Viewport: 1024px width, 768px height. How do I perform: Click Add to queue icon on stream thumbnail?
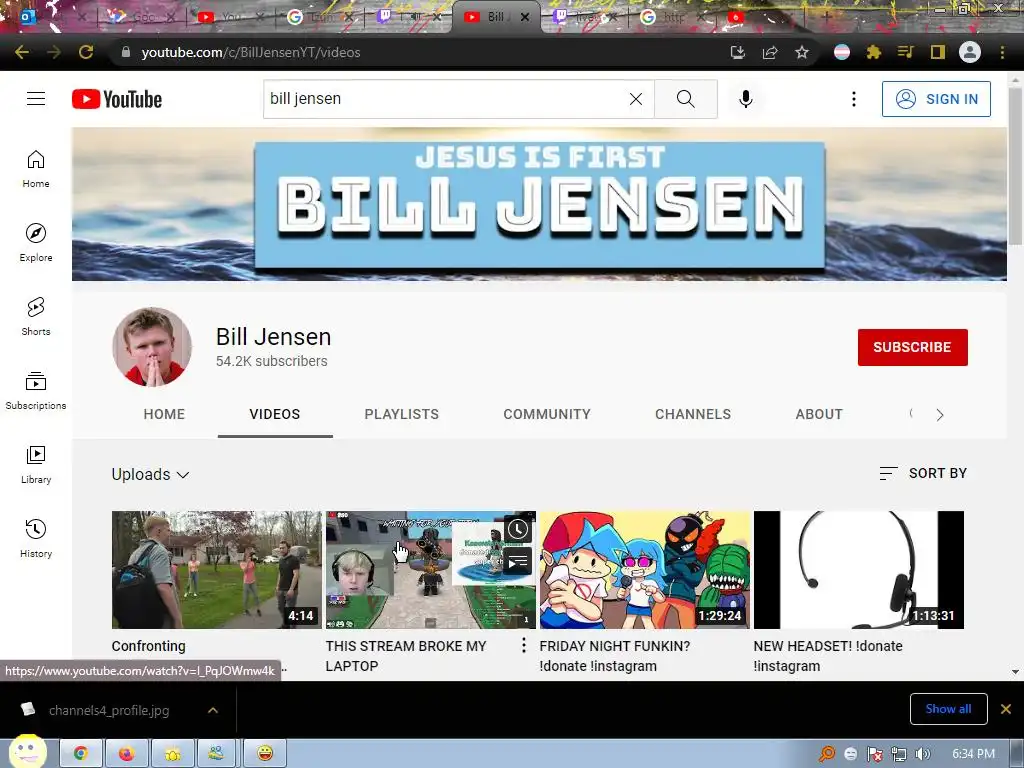click(x=518, y=561)
